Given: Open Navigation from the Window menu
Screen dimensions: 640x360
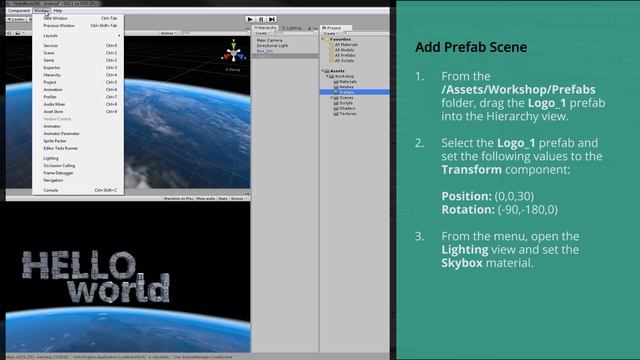Looking at the screenshot, I should pos(78,180).
